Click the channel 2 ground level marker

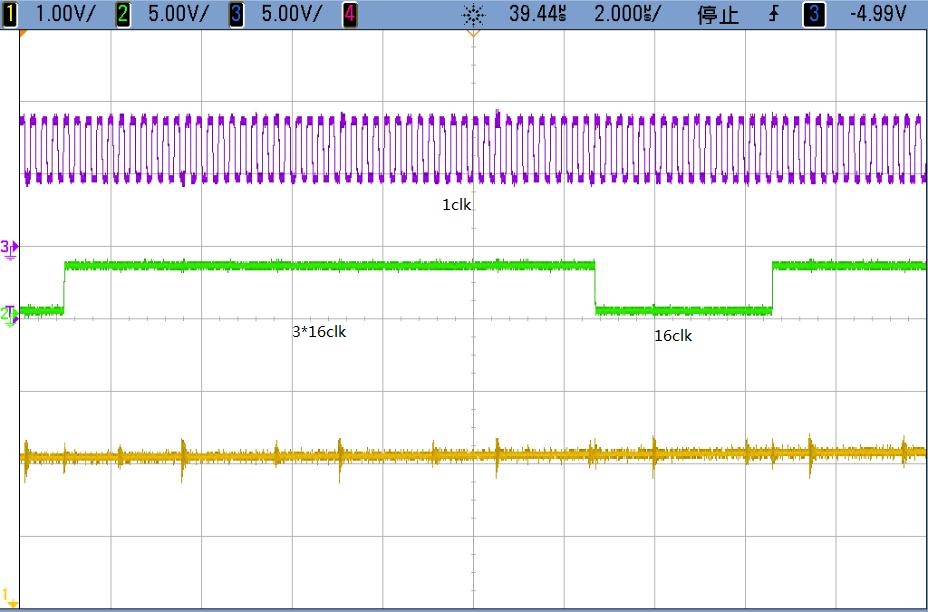click(x=9, y=315)
